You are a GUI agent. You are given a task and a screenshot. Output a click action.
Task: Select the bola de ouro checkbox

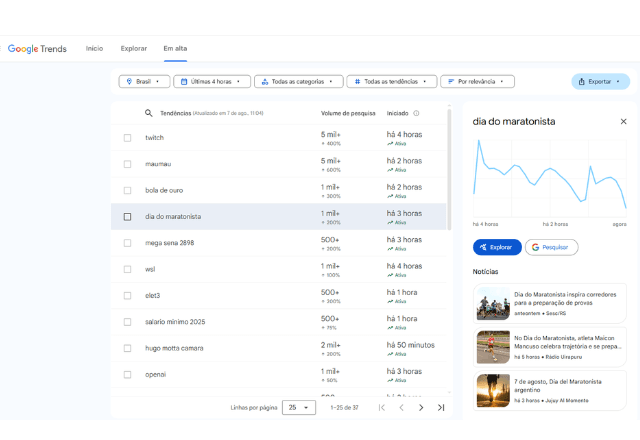pos(127,191)
